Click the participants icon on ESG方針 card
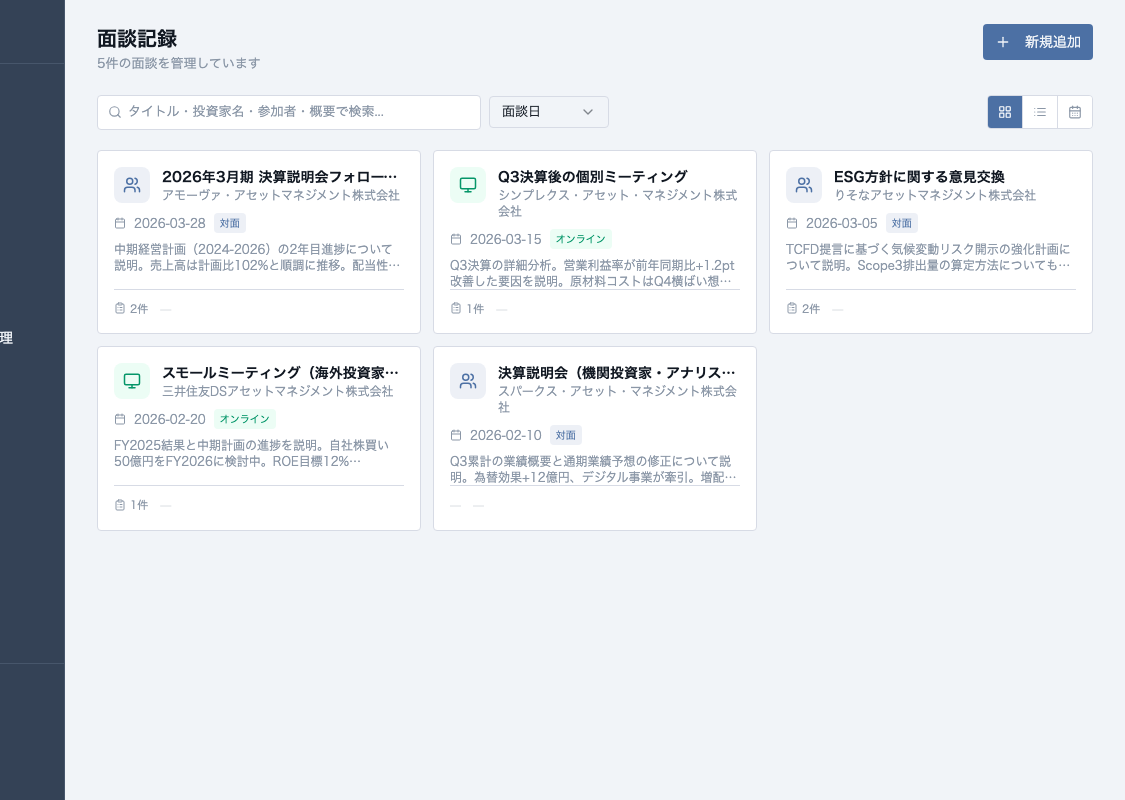 tap(804, 185)
